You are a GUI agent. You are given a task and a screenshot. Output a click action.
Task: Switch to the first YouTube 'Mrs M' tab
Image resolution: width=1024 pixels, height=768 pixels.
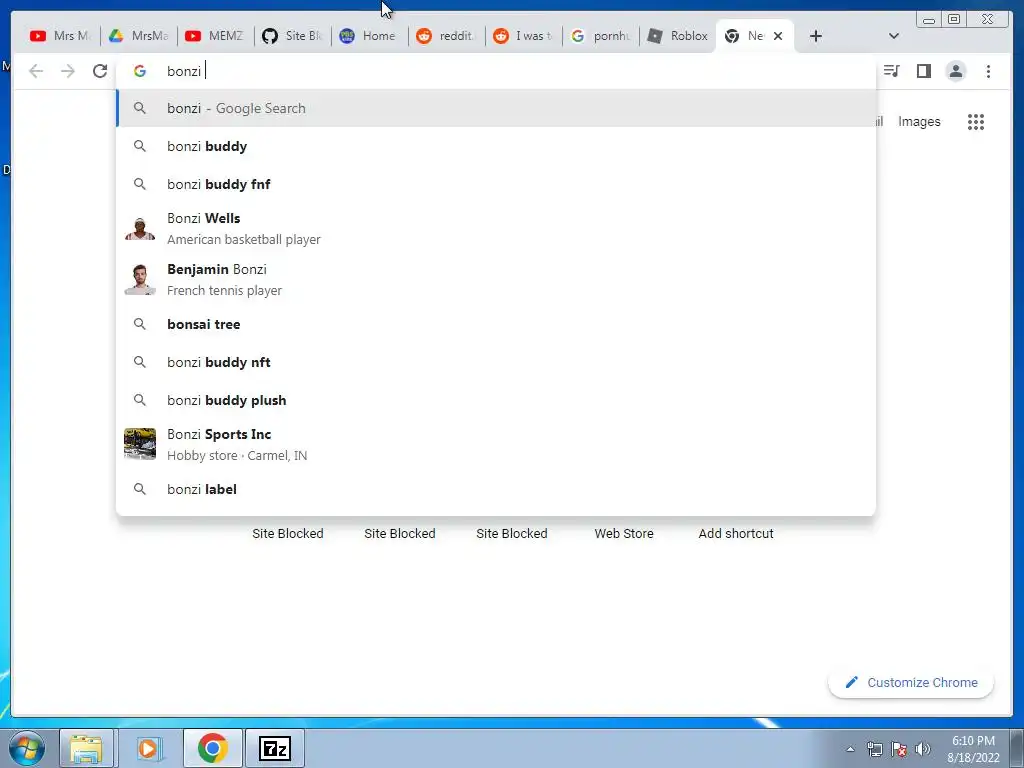click(x=60, y=36)
